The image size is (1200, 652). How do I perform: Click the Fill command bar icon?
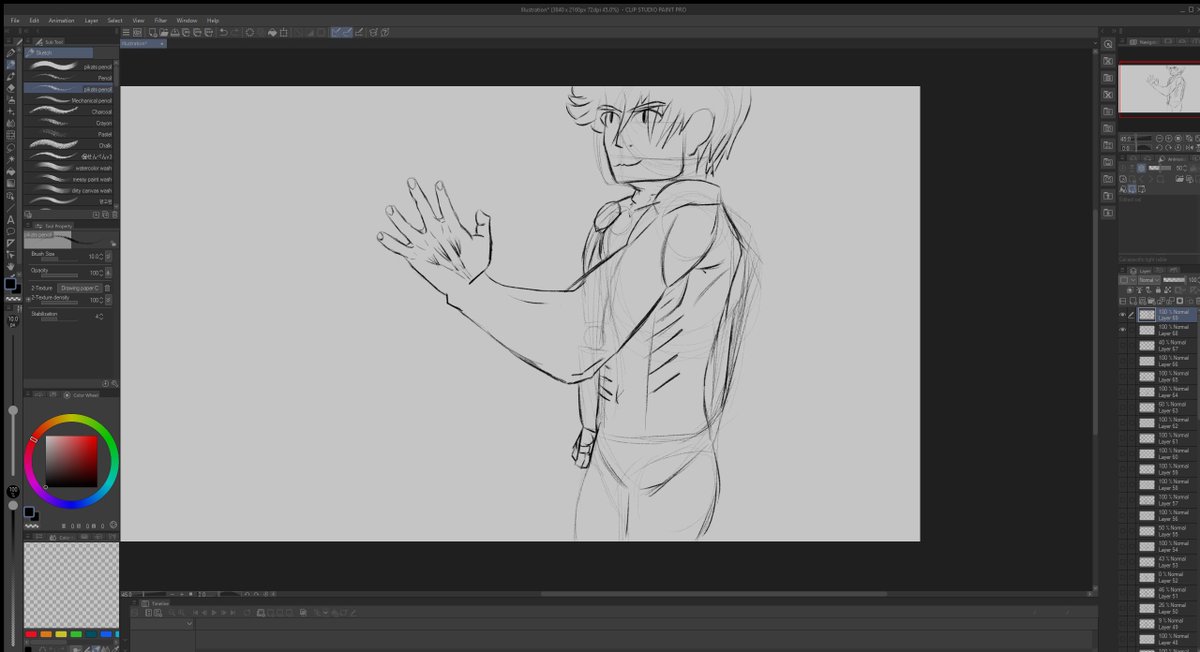tap(272, 32)
